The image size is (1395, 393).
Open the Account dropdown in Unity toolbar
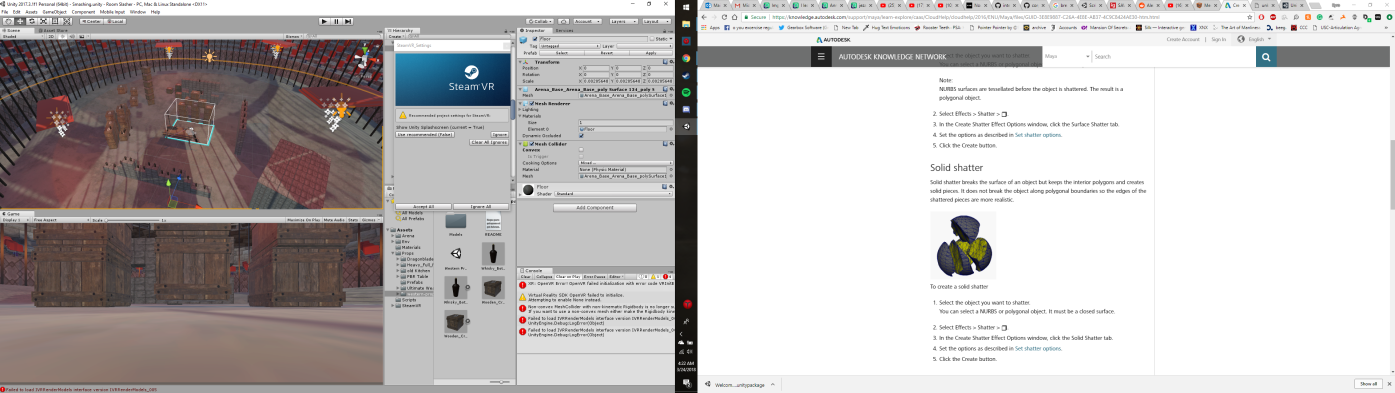(587, 21)
